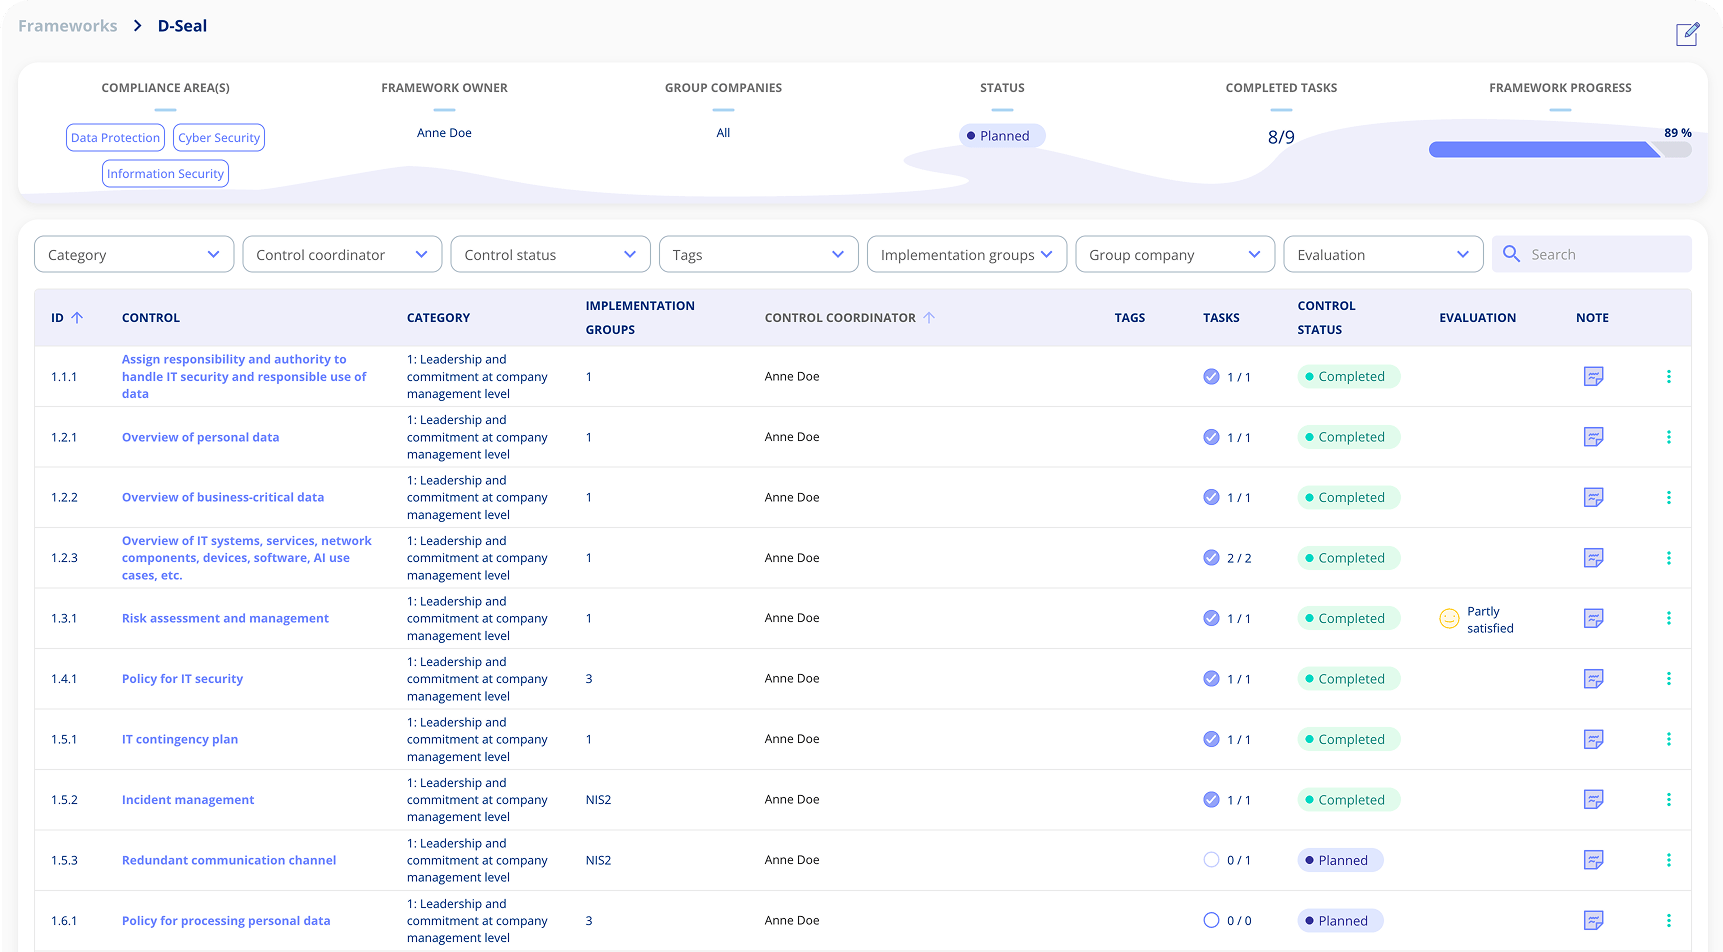This screenshot has width=1723, height=952.
Task: Open the edit pencil icon top right
Action: pos(1687,33)
